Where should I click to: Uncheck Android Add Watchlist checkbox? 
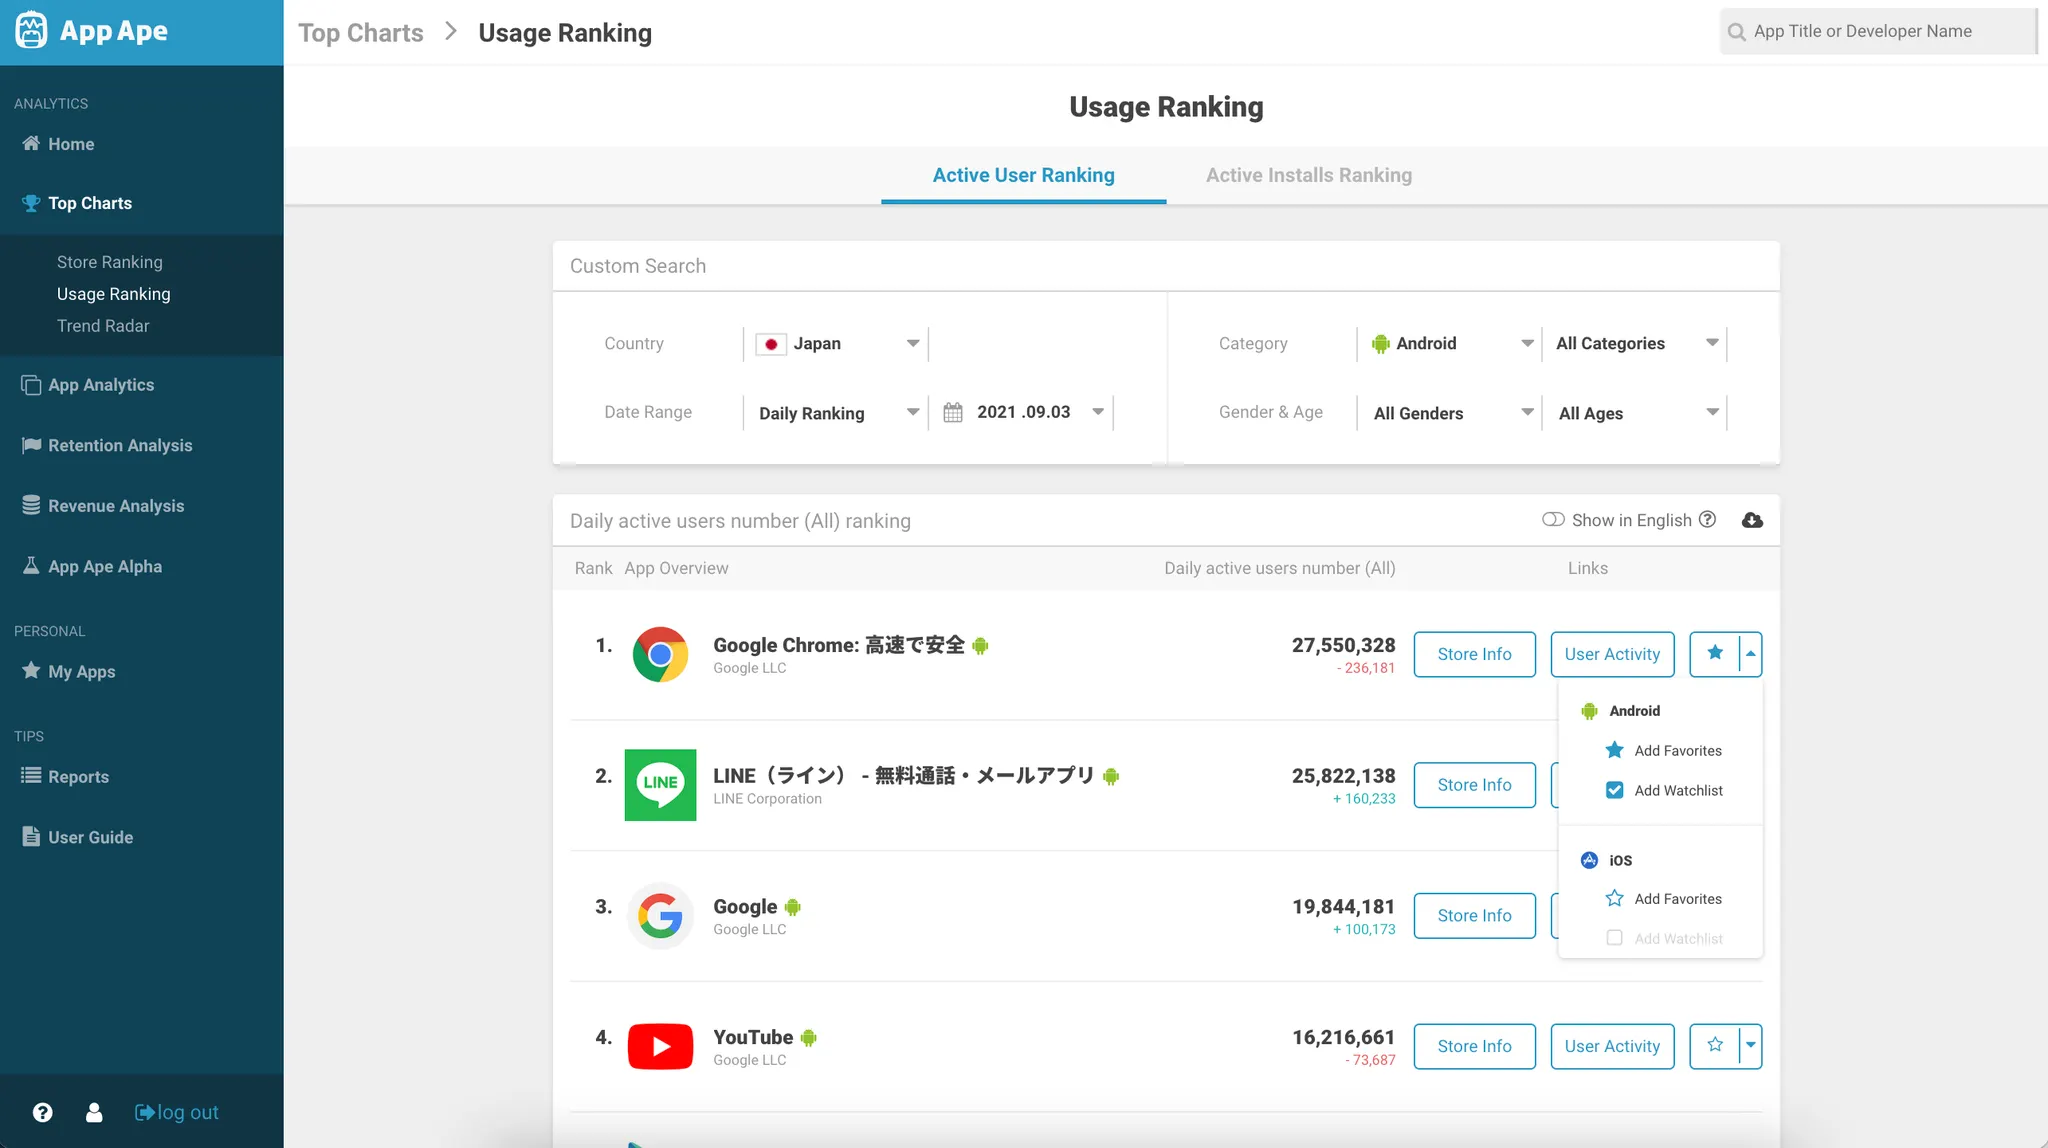coord(1614,790)
